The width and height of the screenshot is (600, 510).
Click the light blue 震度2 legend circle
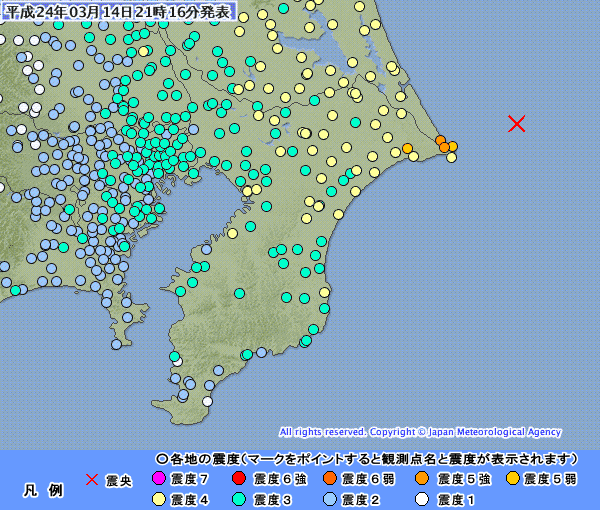pyautogui.click(x=329, y=499)
